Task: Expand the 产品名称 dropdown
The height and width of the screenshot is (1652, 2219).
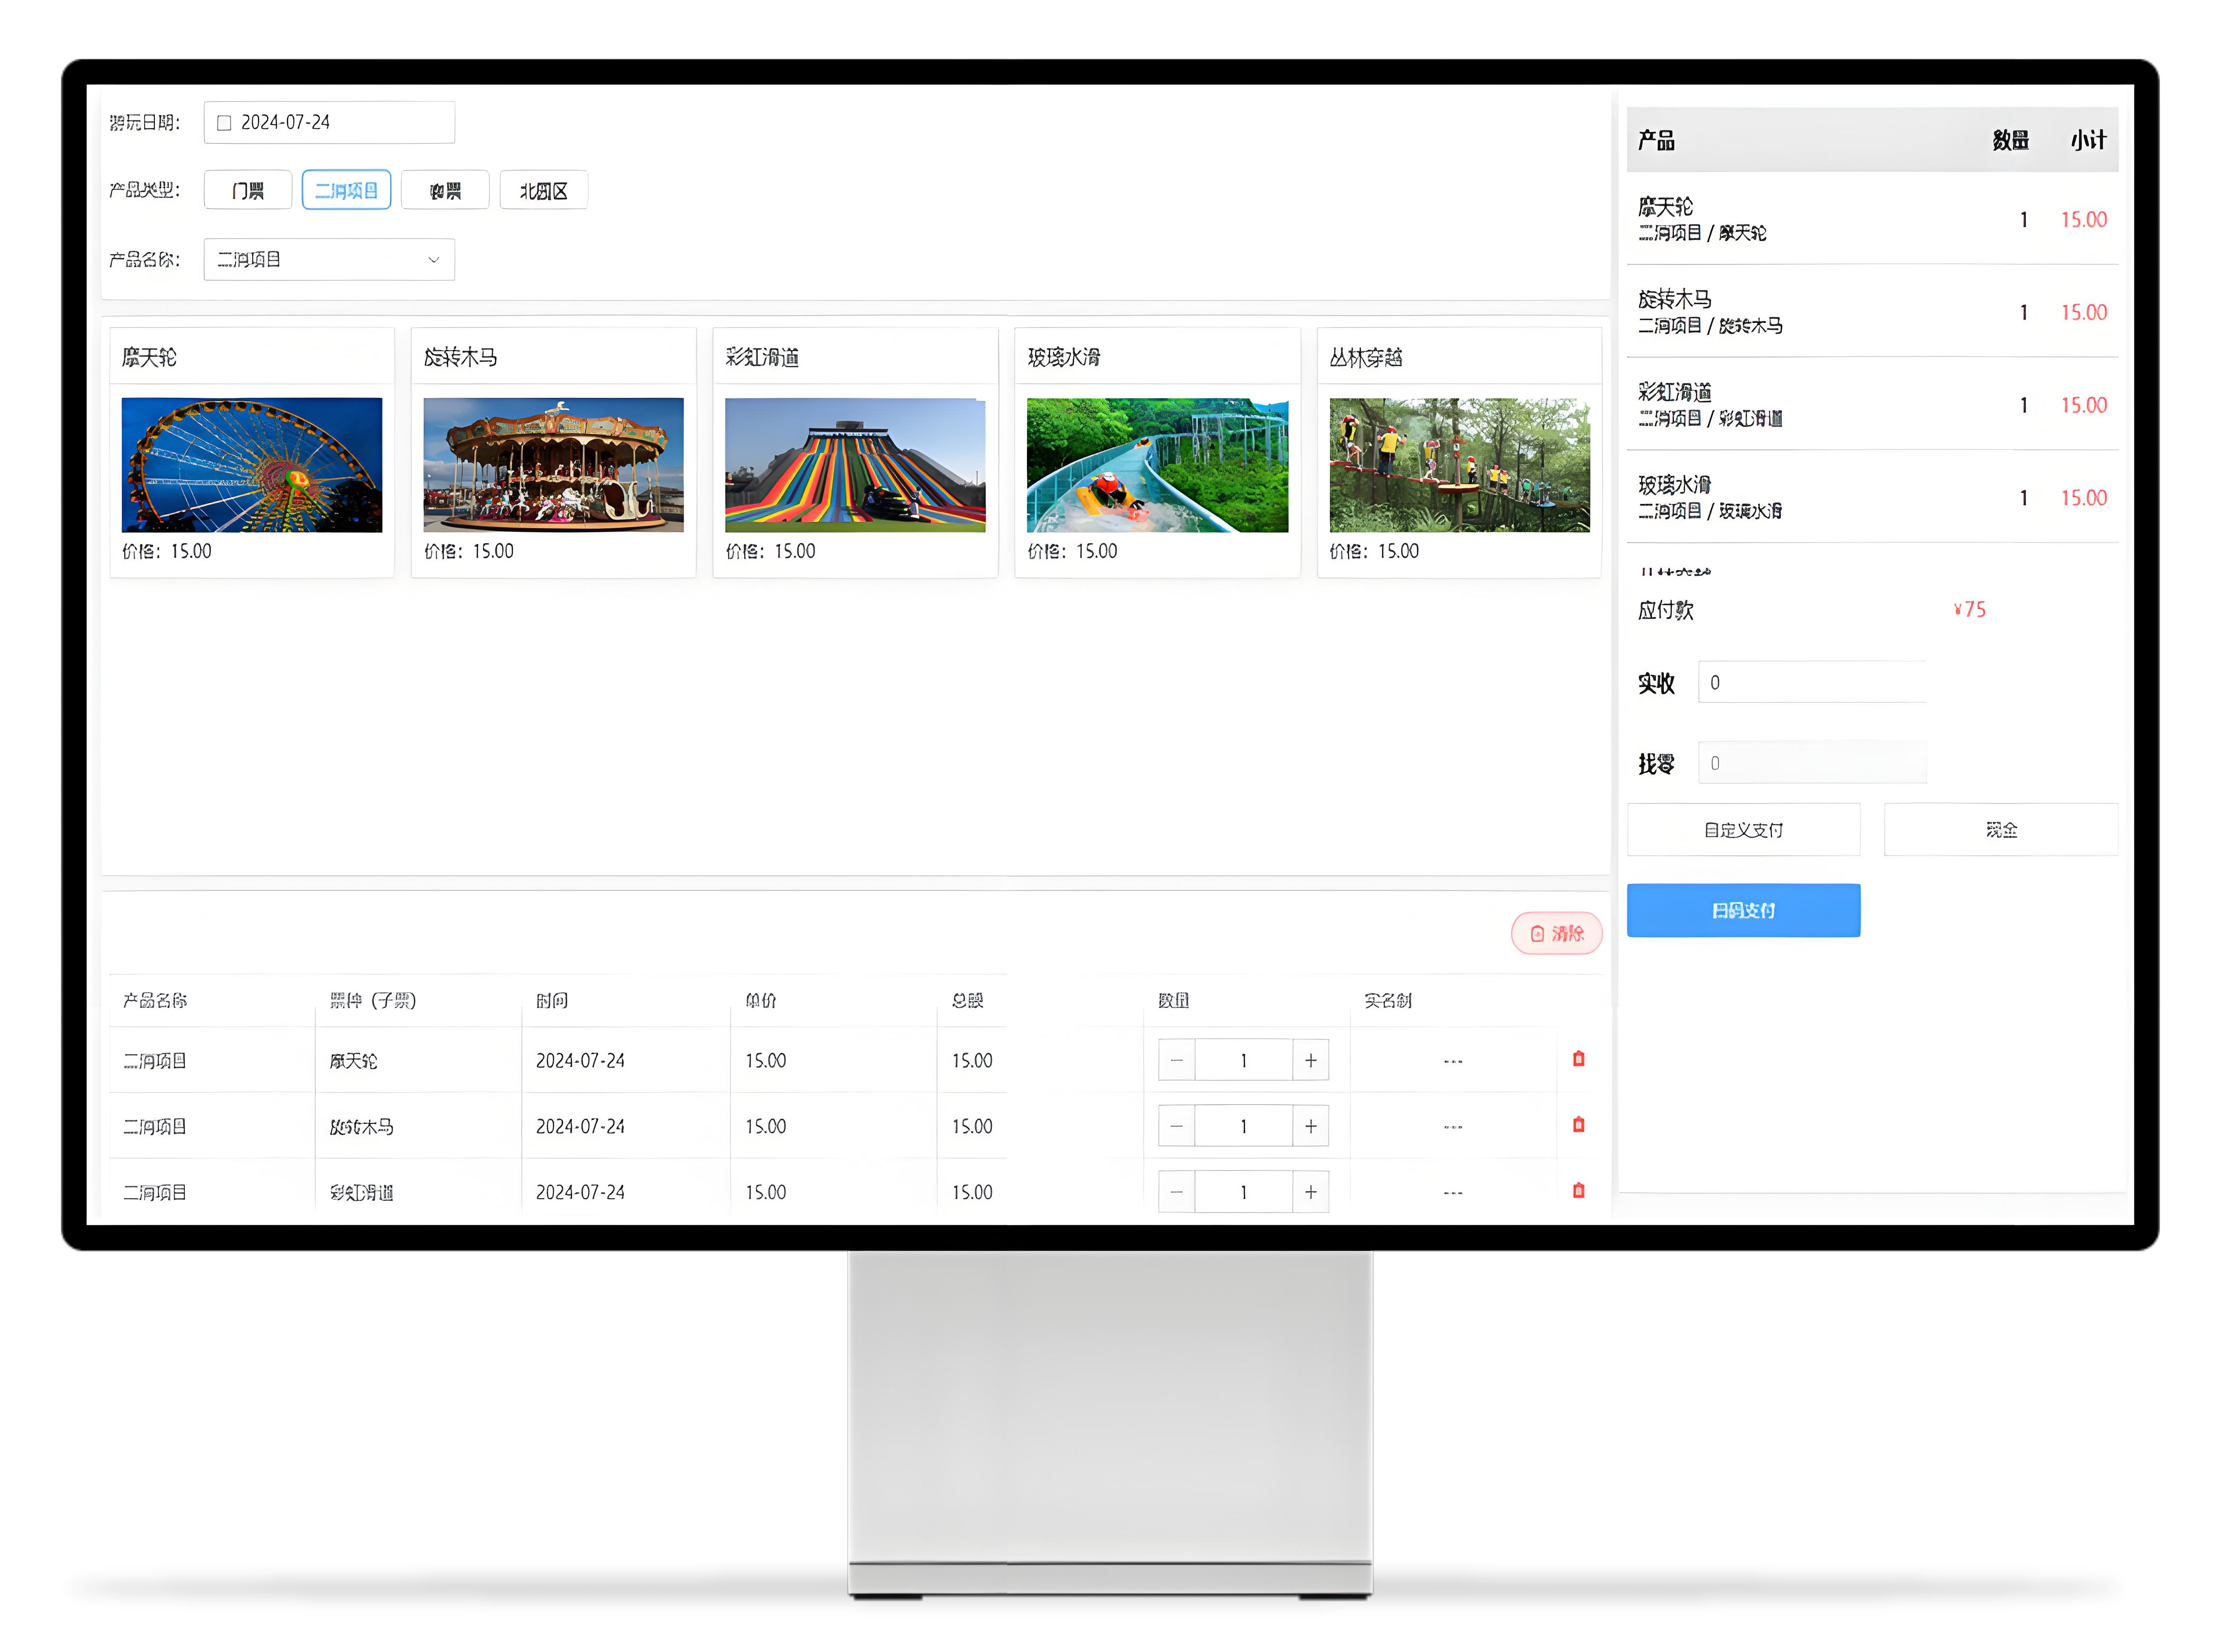Action: (329, 259)
